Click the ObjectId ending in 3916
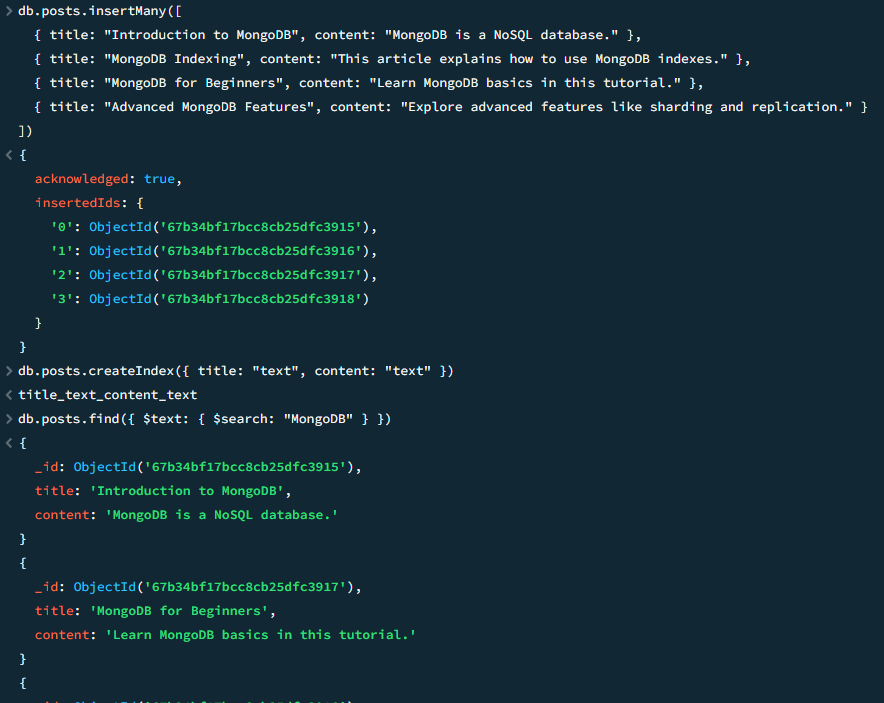Viewport: 884px width, 703px height. (232, 251)
